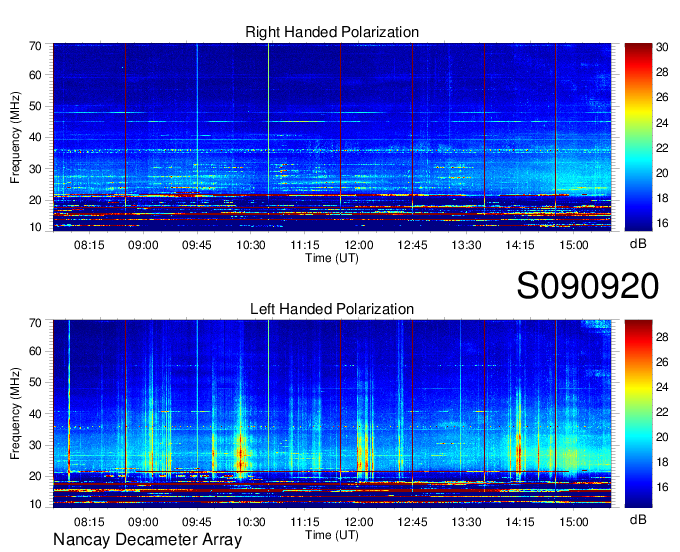Click the 15:00 tick under Right Handed plot

(574, 245)
